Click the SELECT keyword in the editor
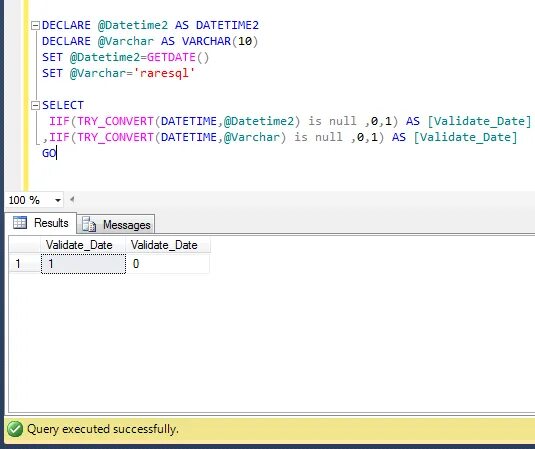 (63, 105)
